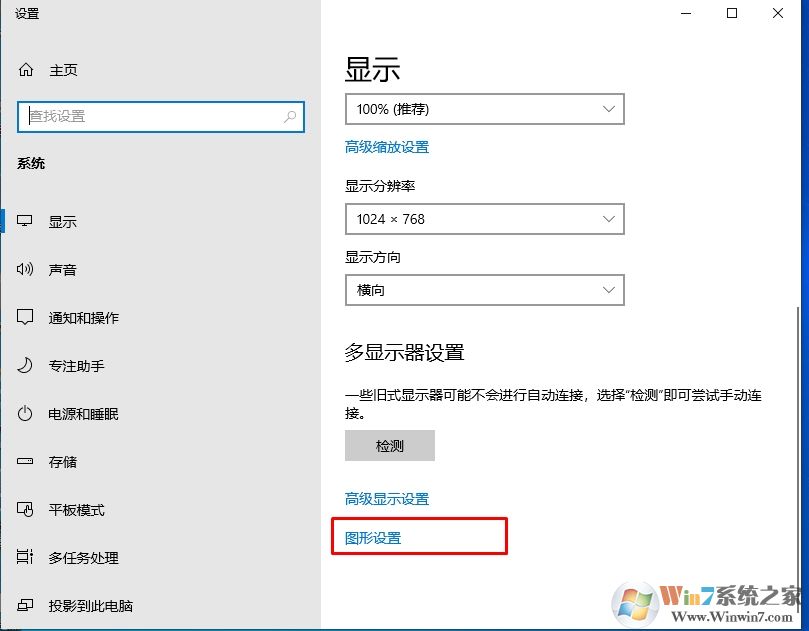Image resolution: width=809 pixels, height=631 pixels.
Task: Select 投影到此电脑 projection settings
Action: pos(24,606)
